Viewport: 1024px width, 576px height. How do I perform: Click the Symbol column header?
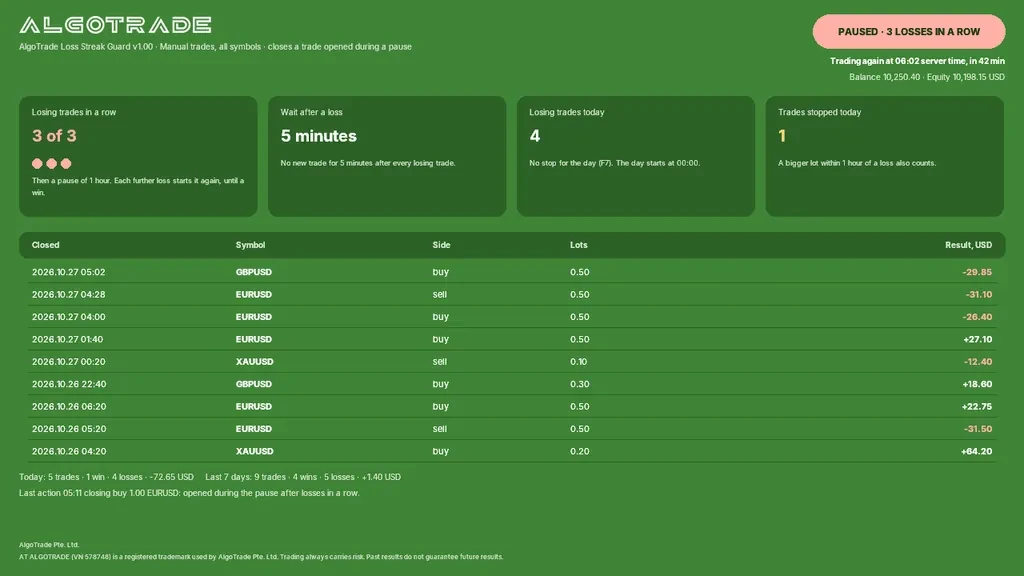tap(250, 245)
